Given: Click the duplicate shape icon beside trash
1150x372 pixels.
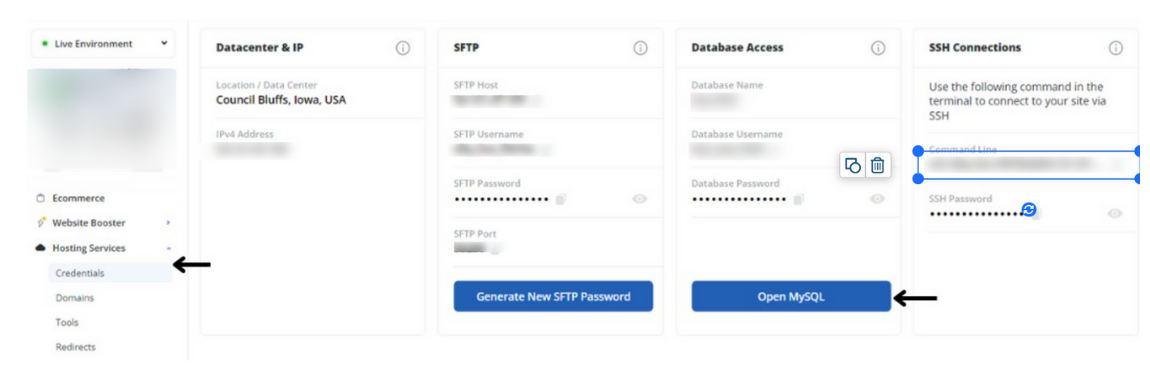Looking at the screenshot, I should tap(853, 165).
